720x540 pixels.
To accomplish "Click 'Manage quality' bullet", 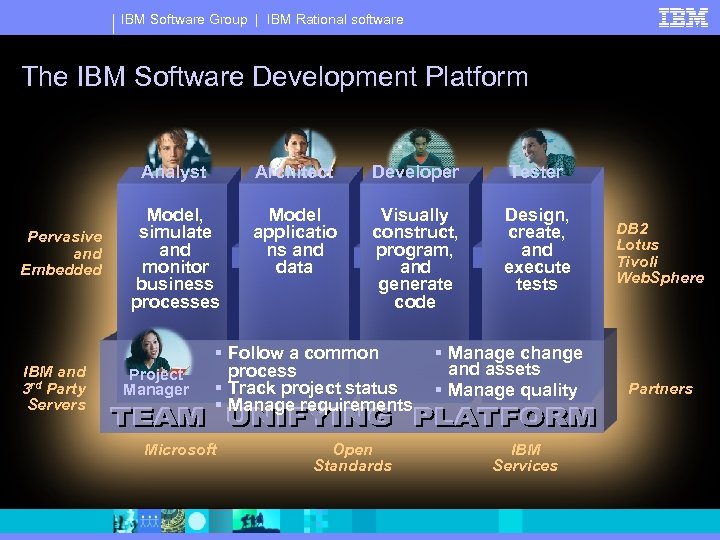I will [512, 390].
